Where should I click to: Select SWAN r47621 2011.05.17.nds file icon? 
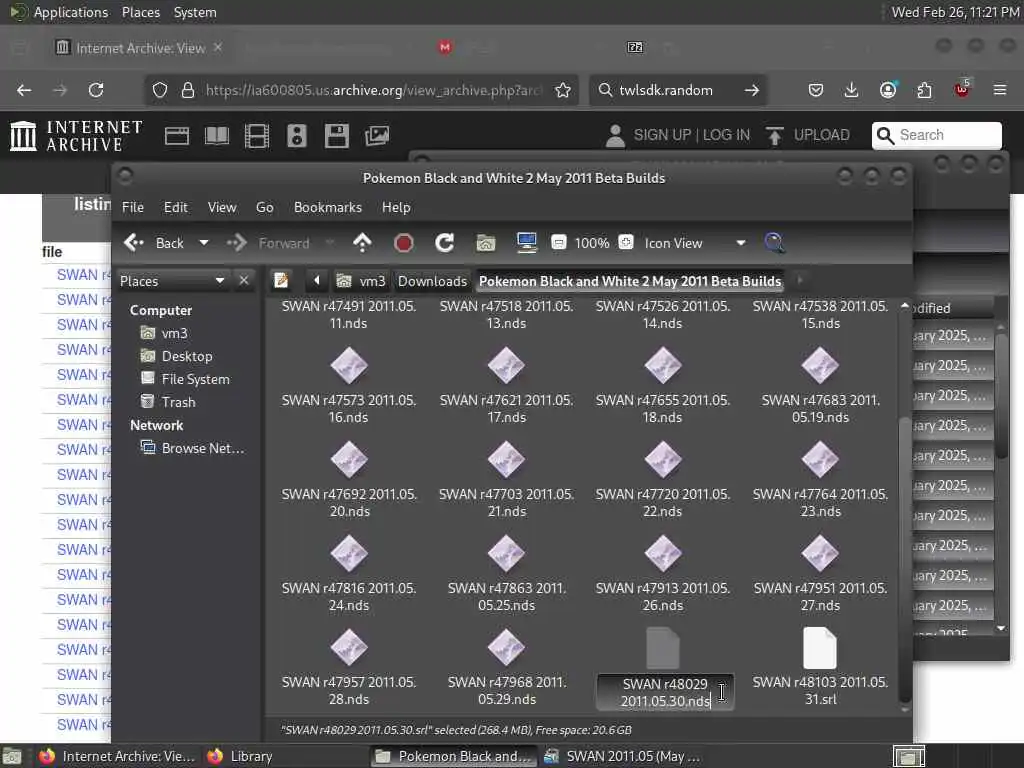click(506, 366)
